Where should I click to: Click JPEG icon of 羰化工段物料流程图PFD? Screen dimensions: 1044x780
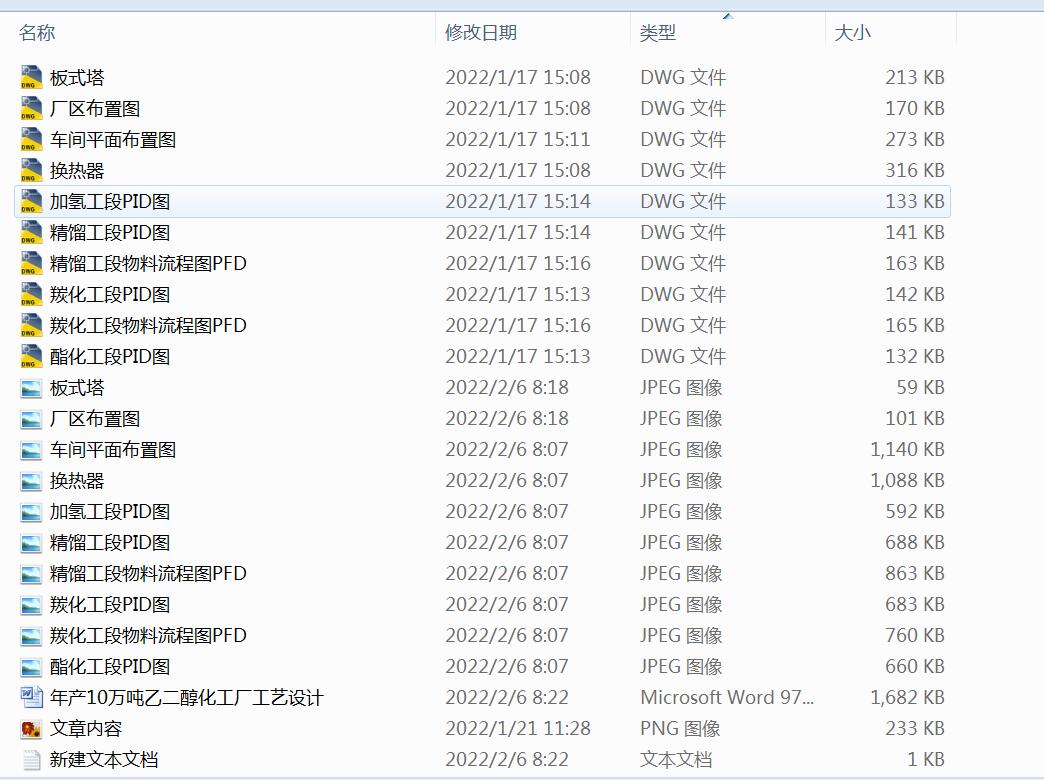tap(31, 636)
